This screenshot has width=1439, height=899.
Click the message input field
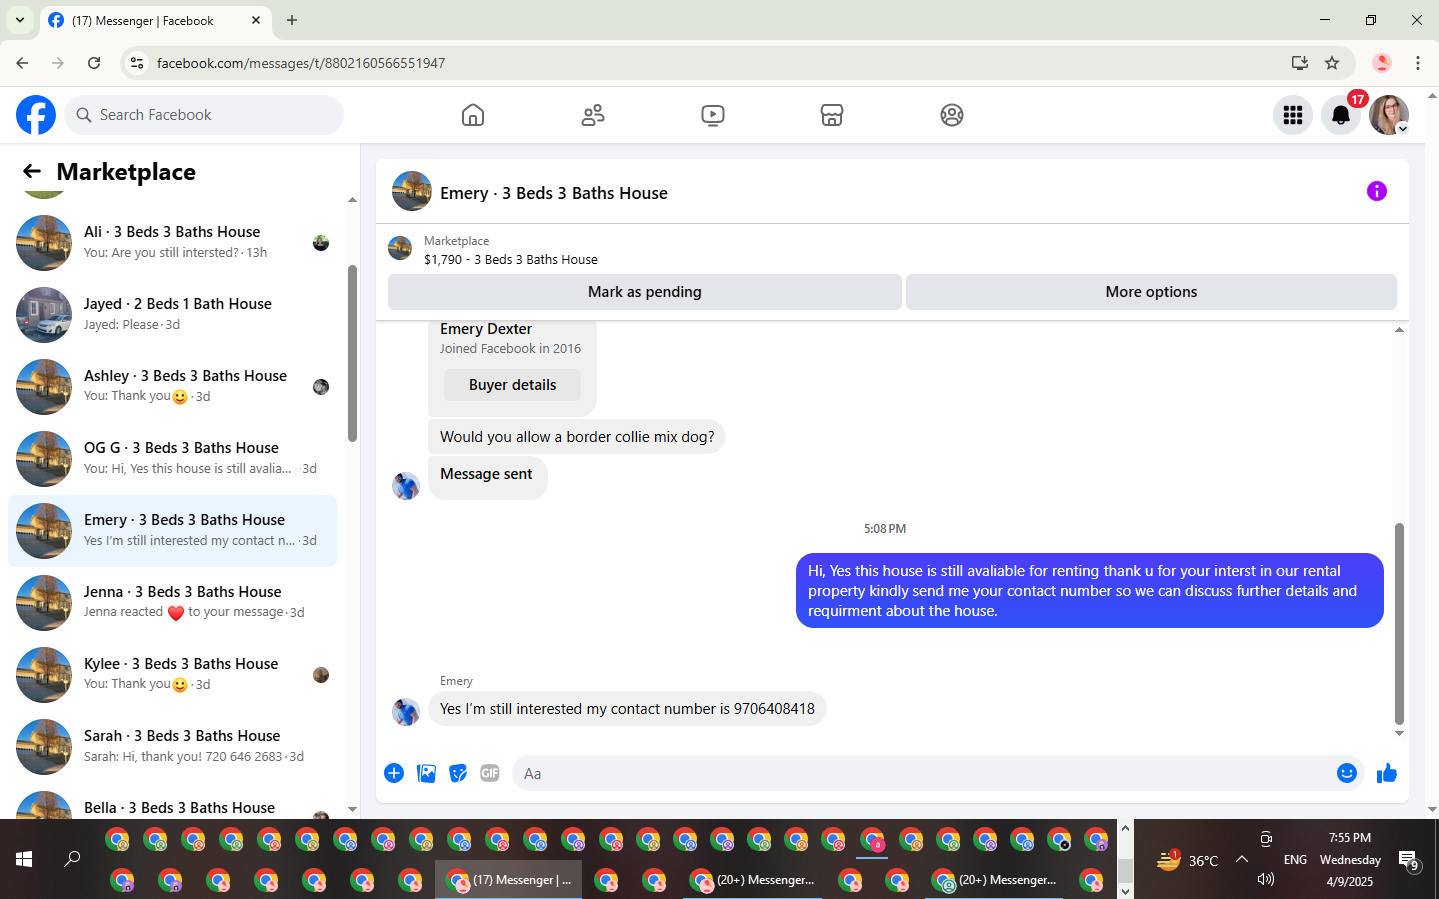922,773
